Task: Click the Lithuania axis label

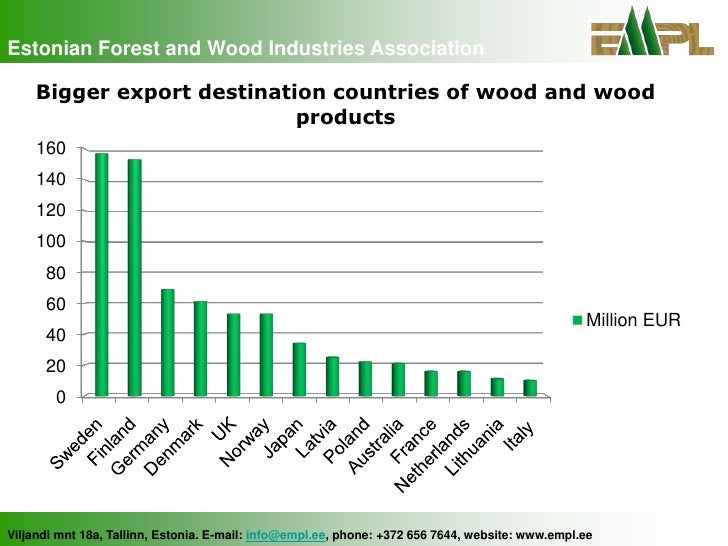Action: (x=474, y=447)
